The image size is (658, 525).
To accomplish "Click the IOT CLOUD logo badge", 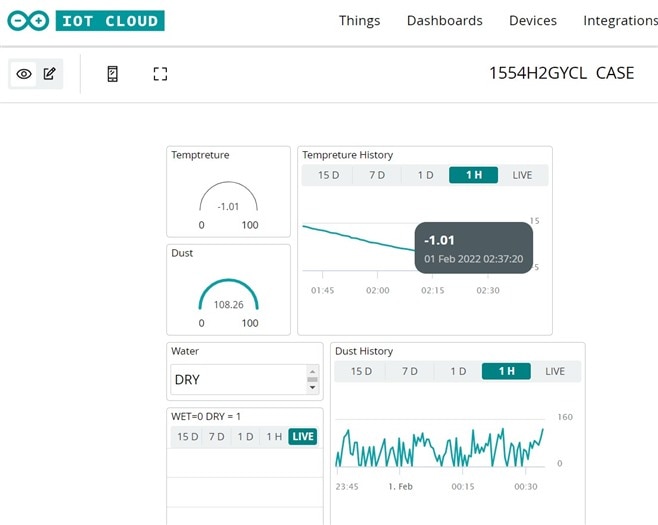I will [110, 21].
